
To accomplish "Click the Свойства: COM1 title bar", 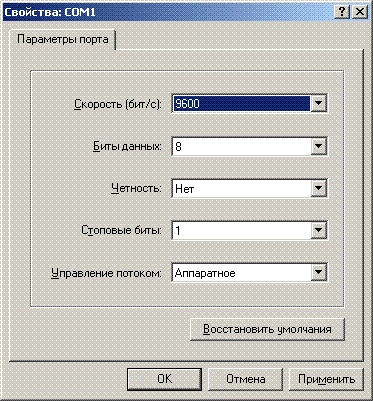I will (167, 12).
